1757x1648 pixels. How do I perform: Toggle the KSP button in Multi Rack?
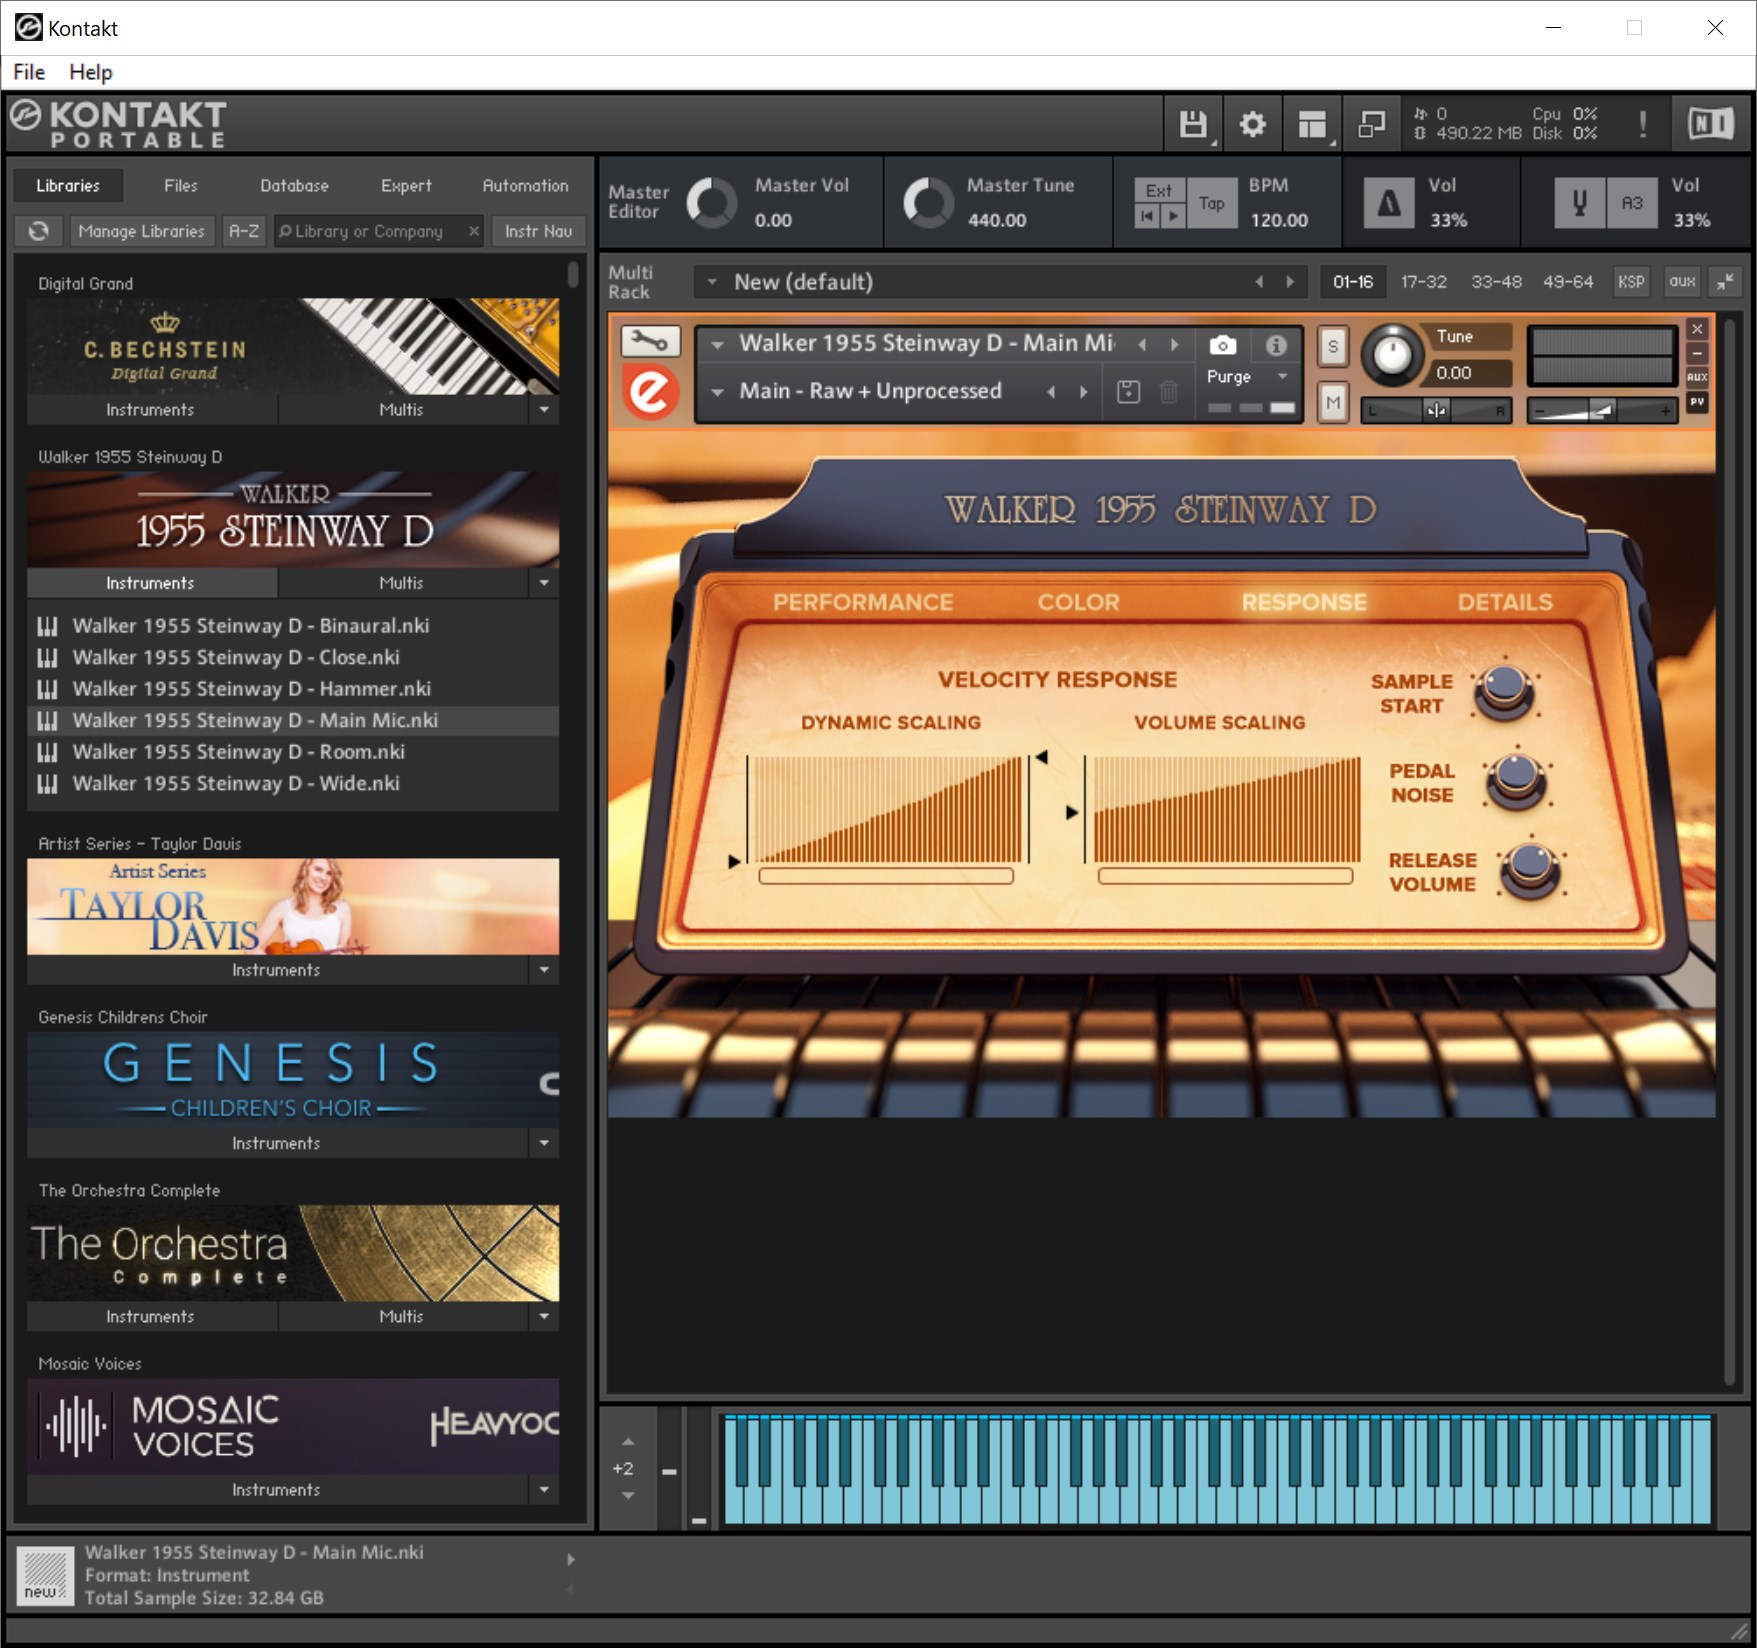coord(1631,282)
